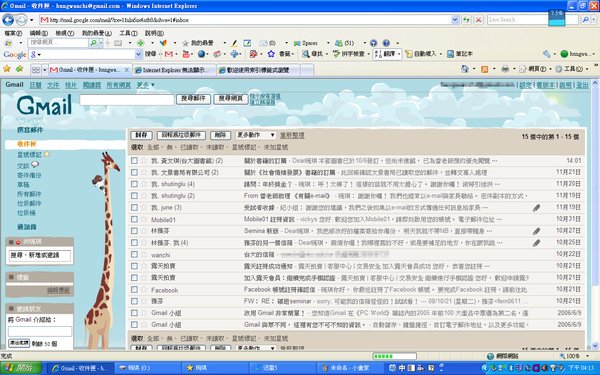Tick the checkbox for 黃文琪(台大圖書館) mail
Screen dimensions: 600x375
coord(134,161)
